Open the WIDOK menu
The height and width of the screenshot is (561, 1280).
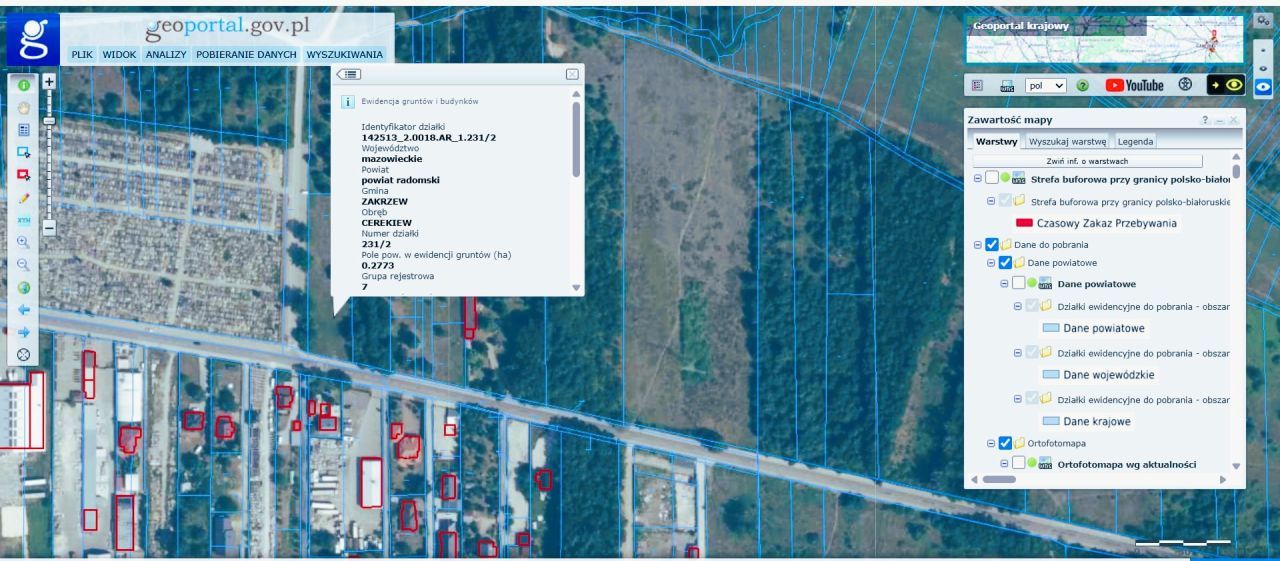119,54
